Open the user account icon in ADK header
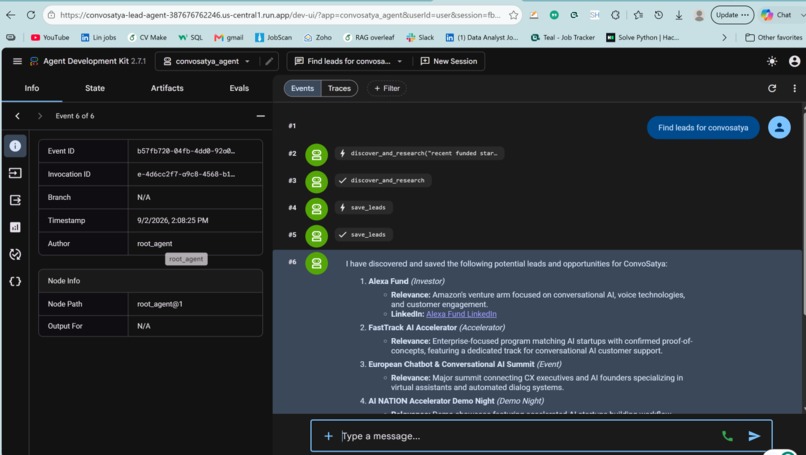Screen dimensions: 806x455 [x=794, y=61]
